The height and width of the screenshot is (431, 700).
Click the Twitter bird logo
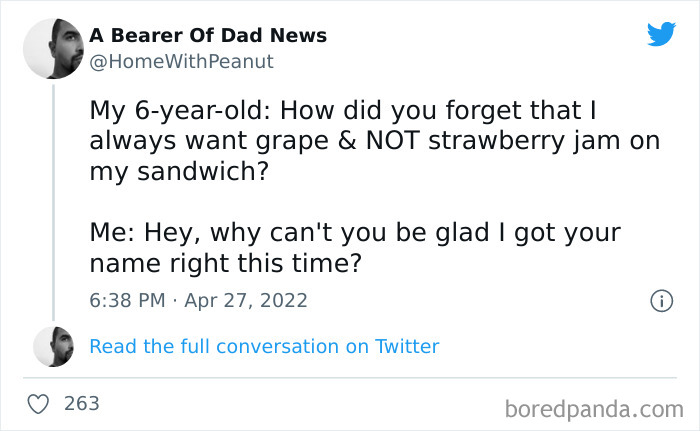coord(661,34)
